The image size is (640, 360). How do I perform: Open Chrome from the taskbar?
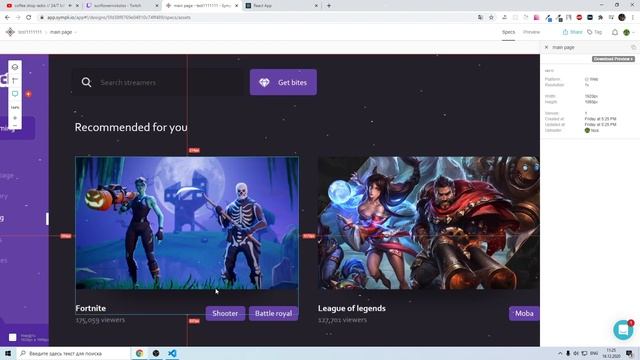140,353
